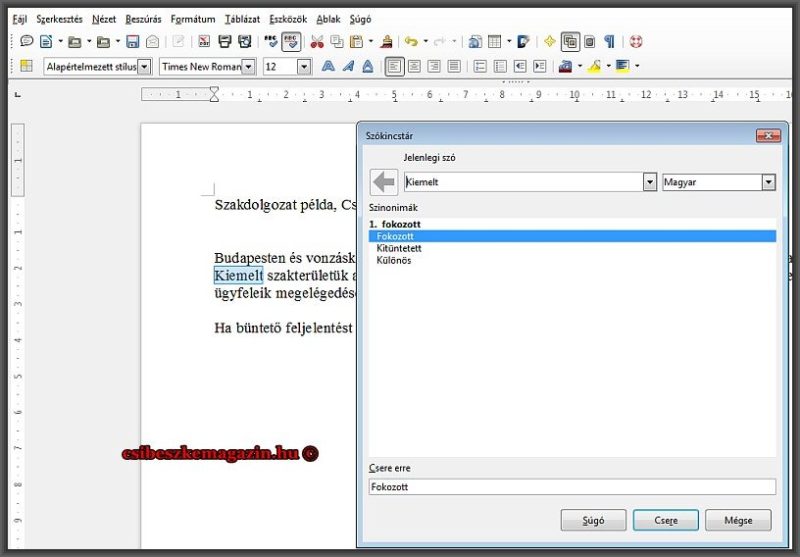Click the Save floppy disk icon
Viewport: 800px width, 557px height.
[133, 41]
